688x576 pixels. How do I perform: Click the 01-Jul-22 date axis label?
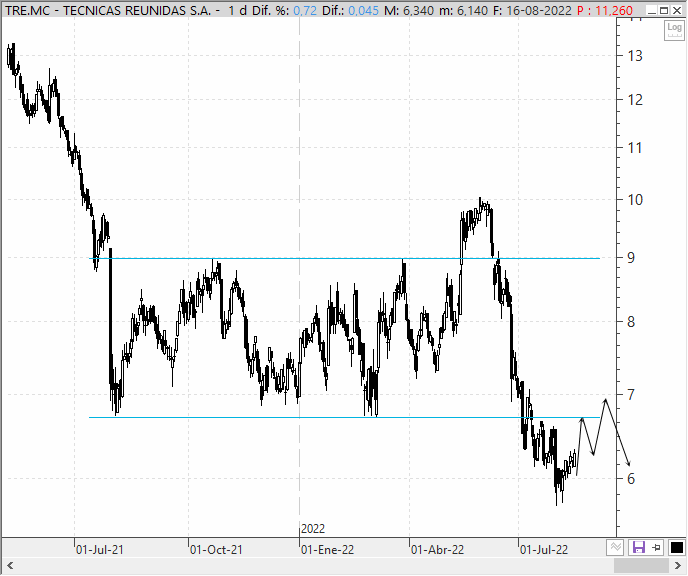click(544, 550)
